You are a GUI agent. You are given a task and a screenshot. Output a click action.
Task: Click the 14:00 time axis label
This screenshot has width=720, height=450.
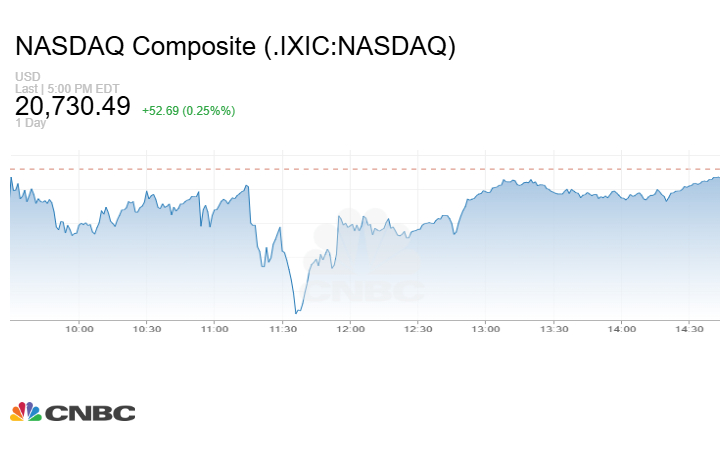click(622, 328)
